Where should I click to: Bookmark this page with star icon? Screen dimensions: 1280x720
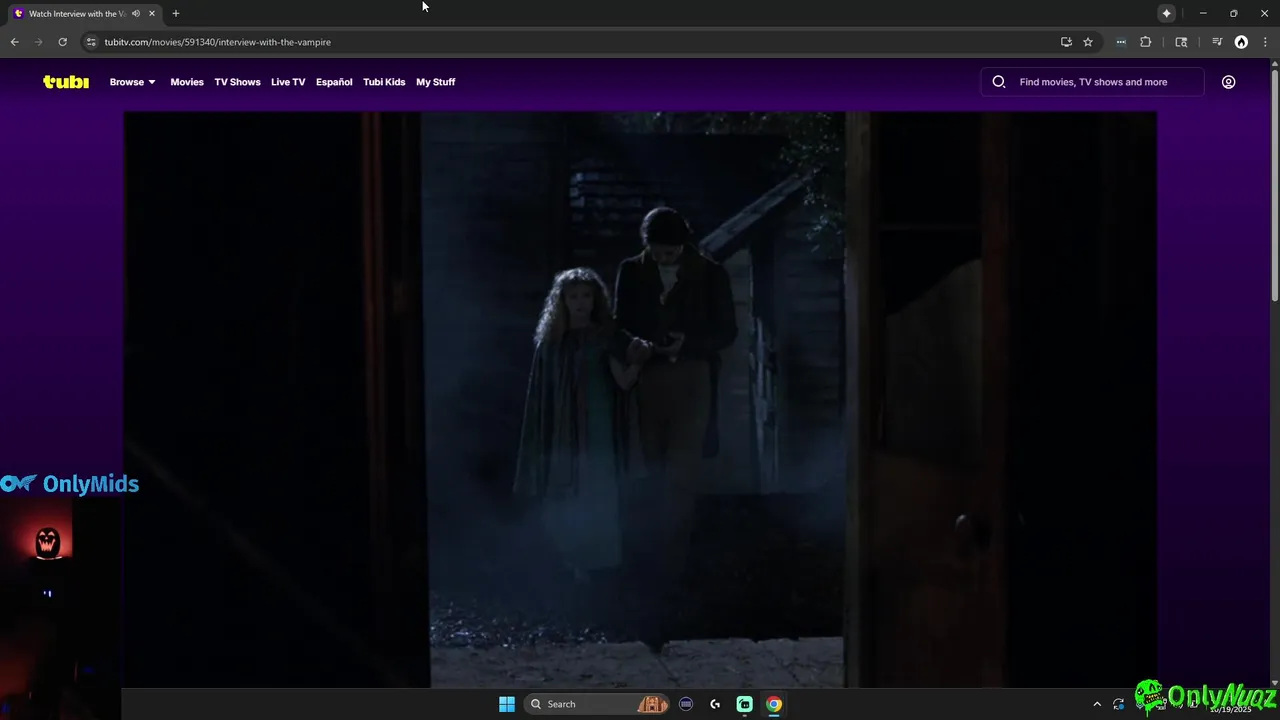(x=1088, y=42)
